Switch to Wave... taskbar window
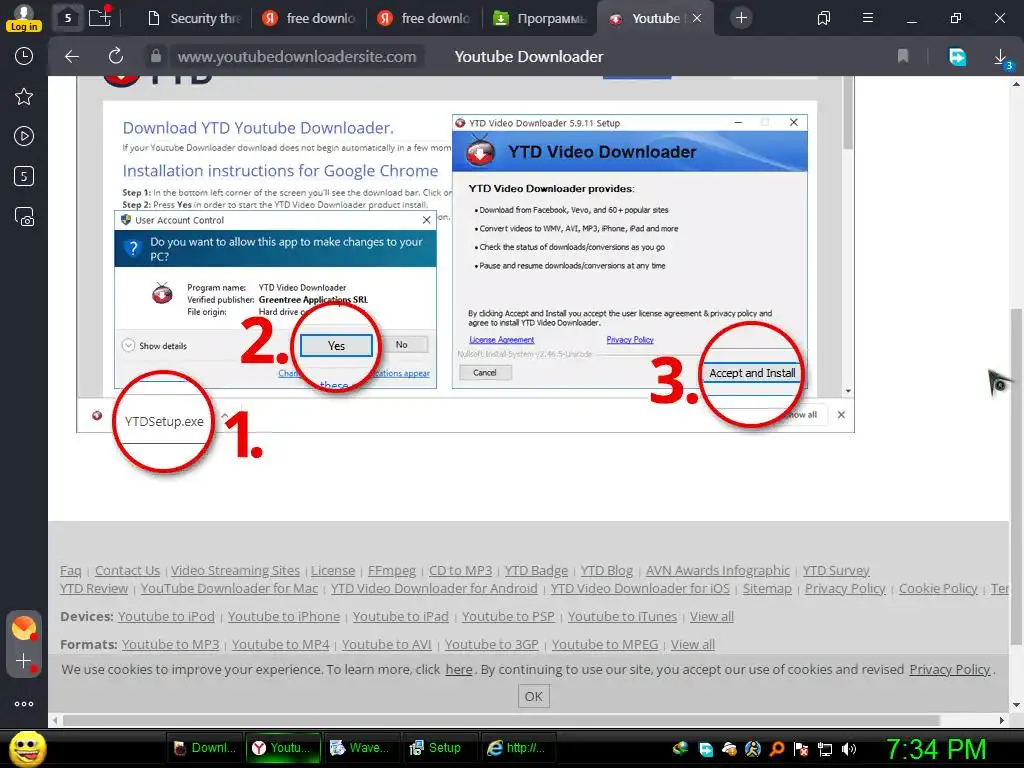The width and height of the screenshot is (1024, 768). click(x=360, y=748)
